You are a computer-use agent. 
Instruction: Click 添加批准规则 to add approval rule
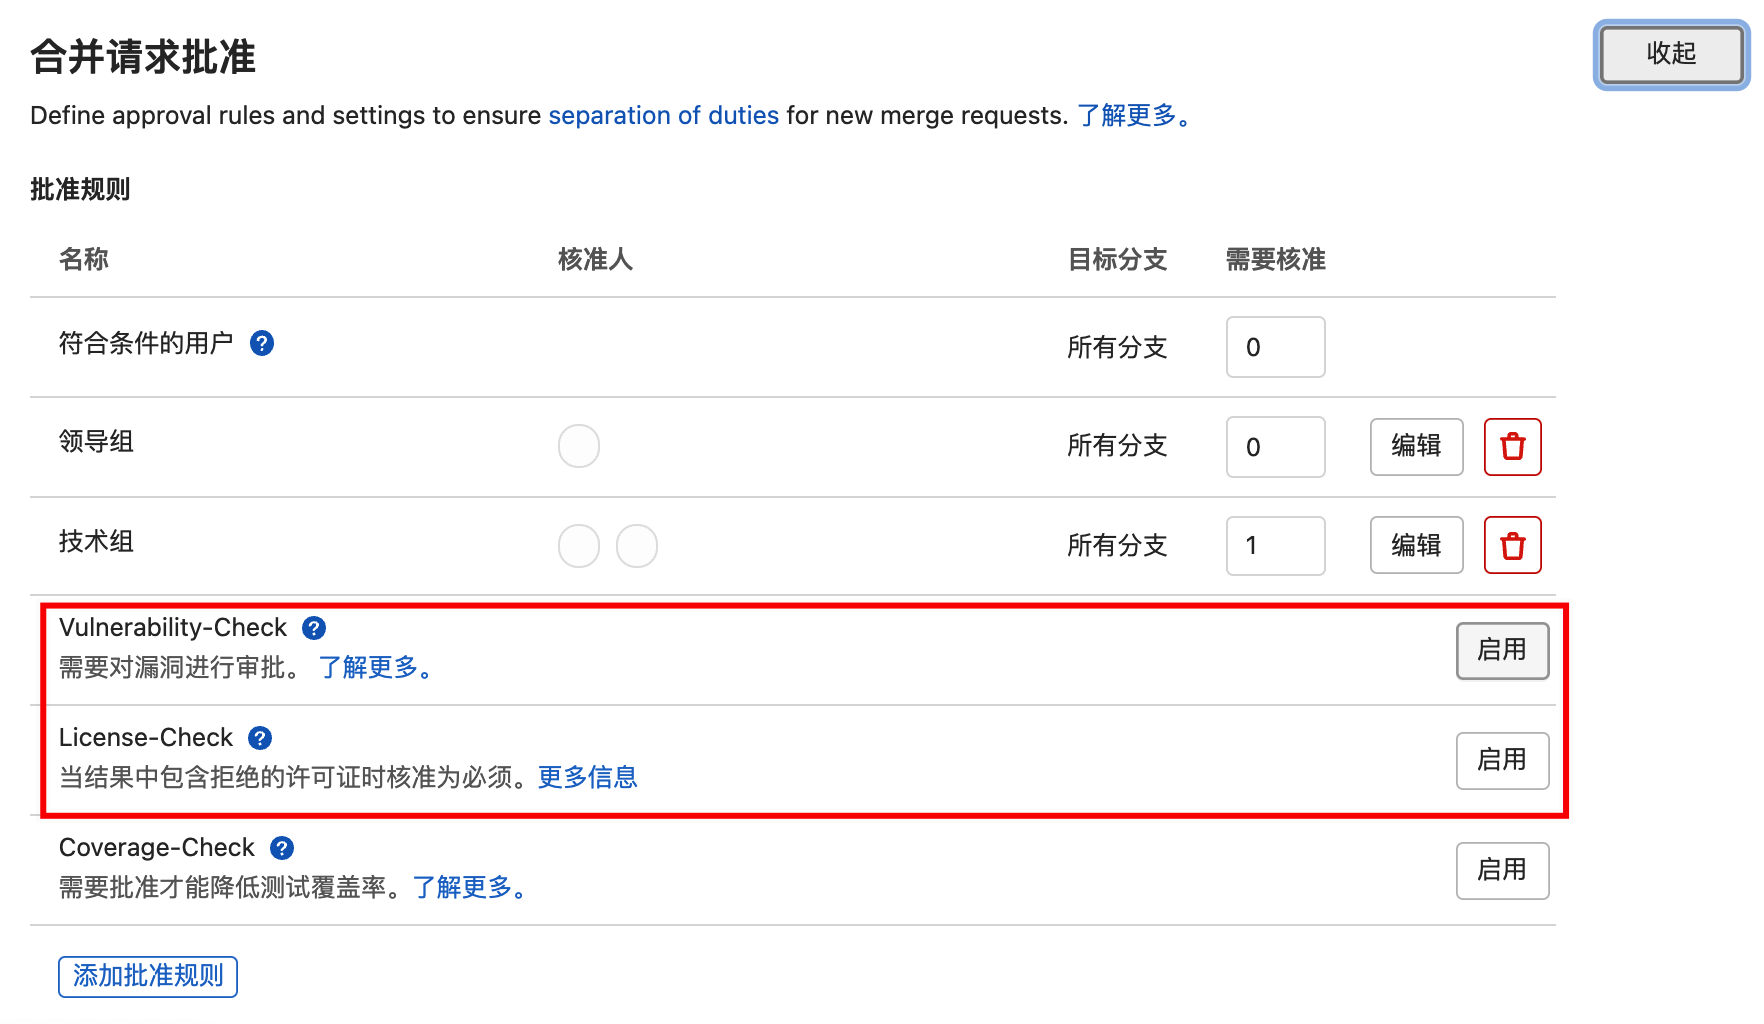[148, 976]
